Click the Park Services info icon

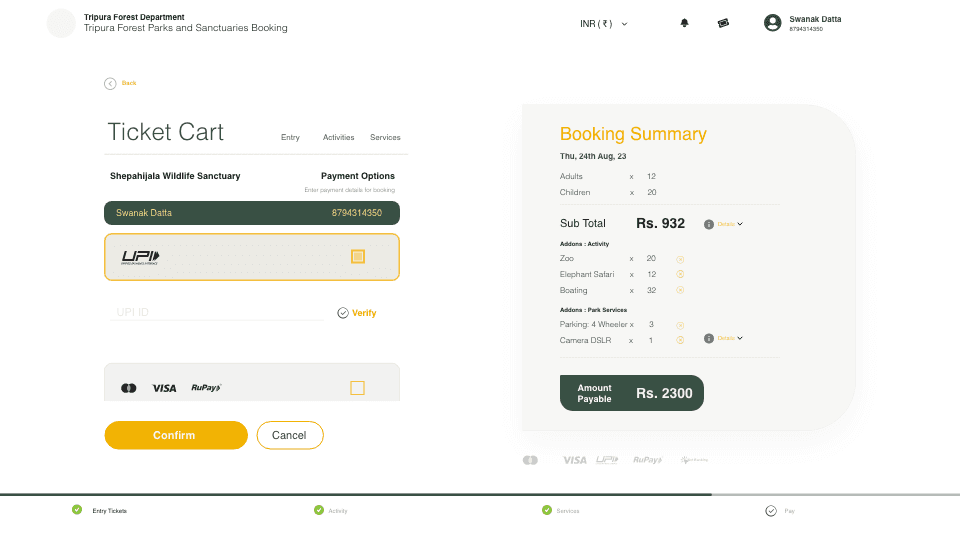[x=708, y=339]
